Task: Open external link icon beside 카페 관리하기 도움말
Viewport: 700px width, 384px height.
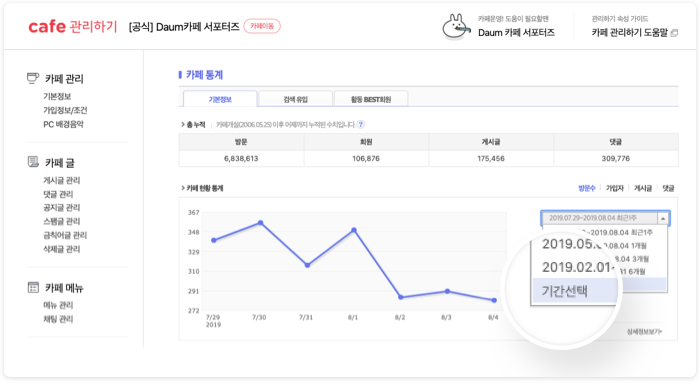Action: point(674,33)
